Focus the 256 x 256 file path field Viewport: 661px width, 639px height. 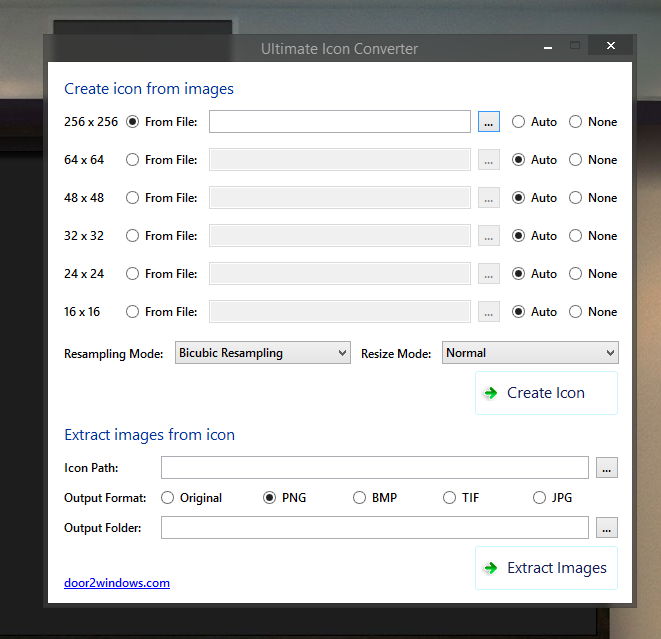[x=340, y=122]
